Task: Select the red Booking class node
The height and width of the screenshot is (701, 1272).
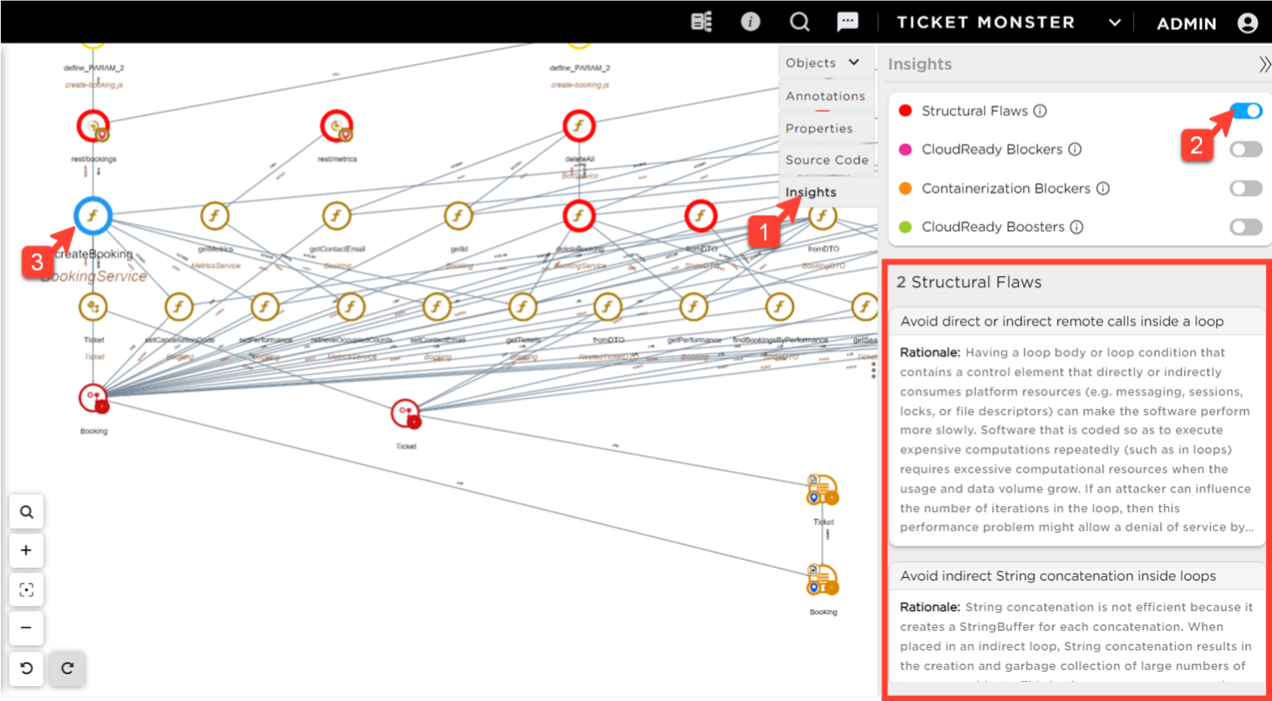Action: point(94,398)
